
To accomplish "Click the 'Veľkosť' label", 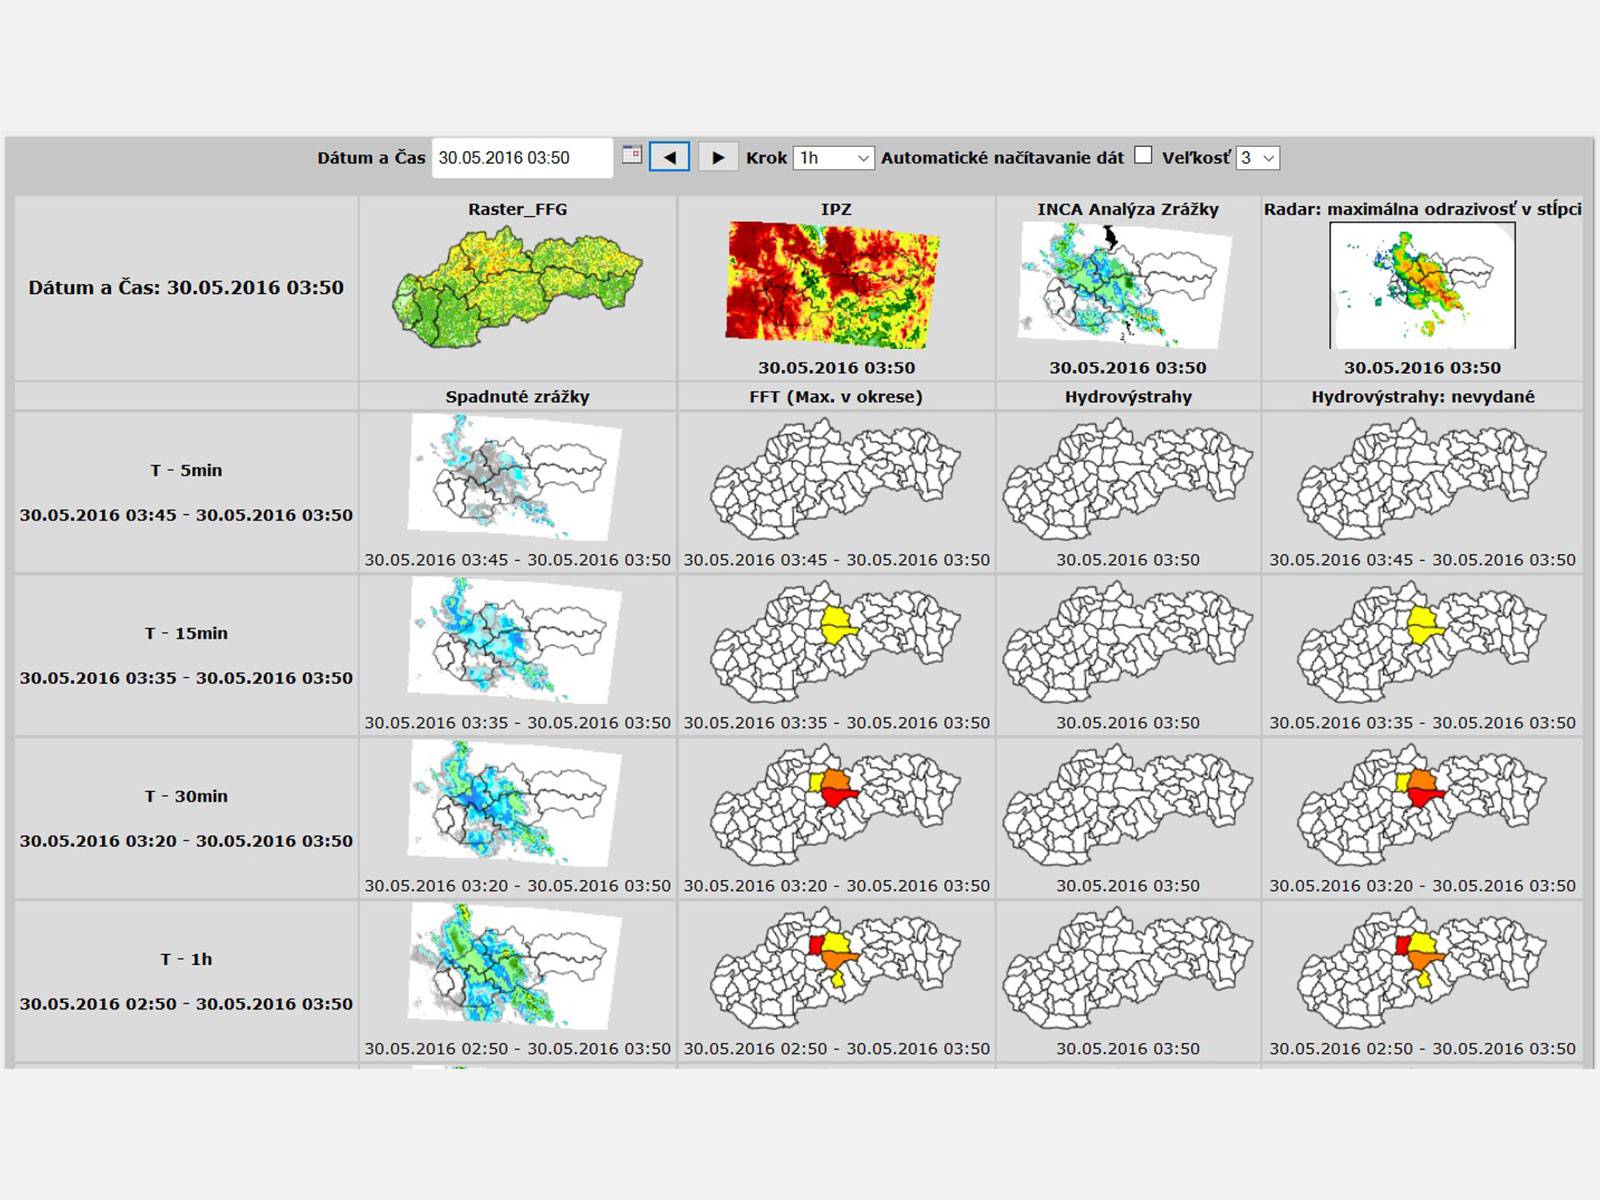I will [x=1196, y=158].
